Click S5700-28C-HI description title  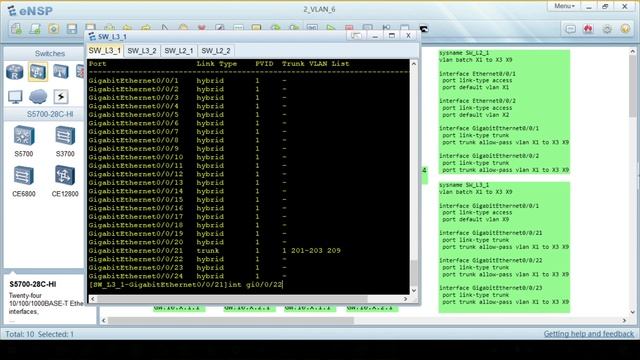point(33,284)
